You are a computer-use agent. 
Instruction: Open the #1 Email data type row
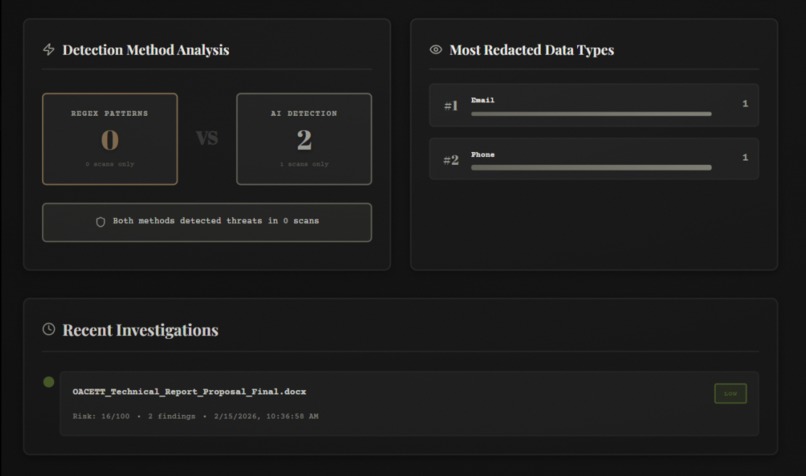pyautogui.click(x=594, y=105)
